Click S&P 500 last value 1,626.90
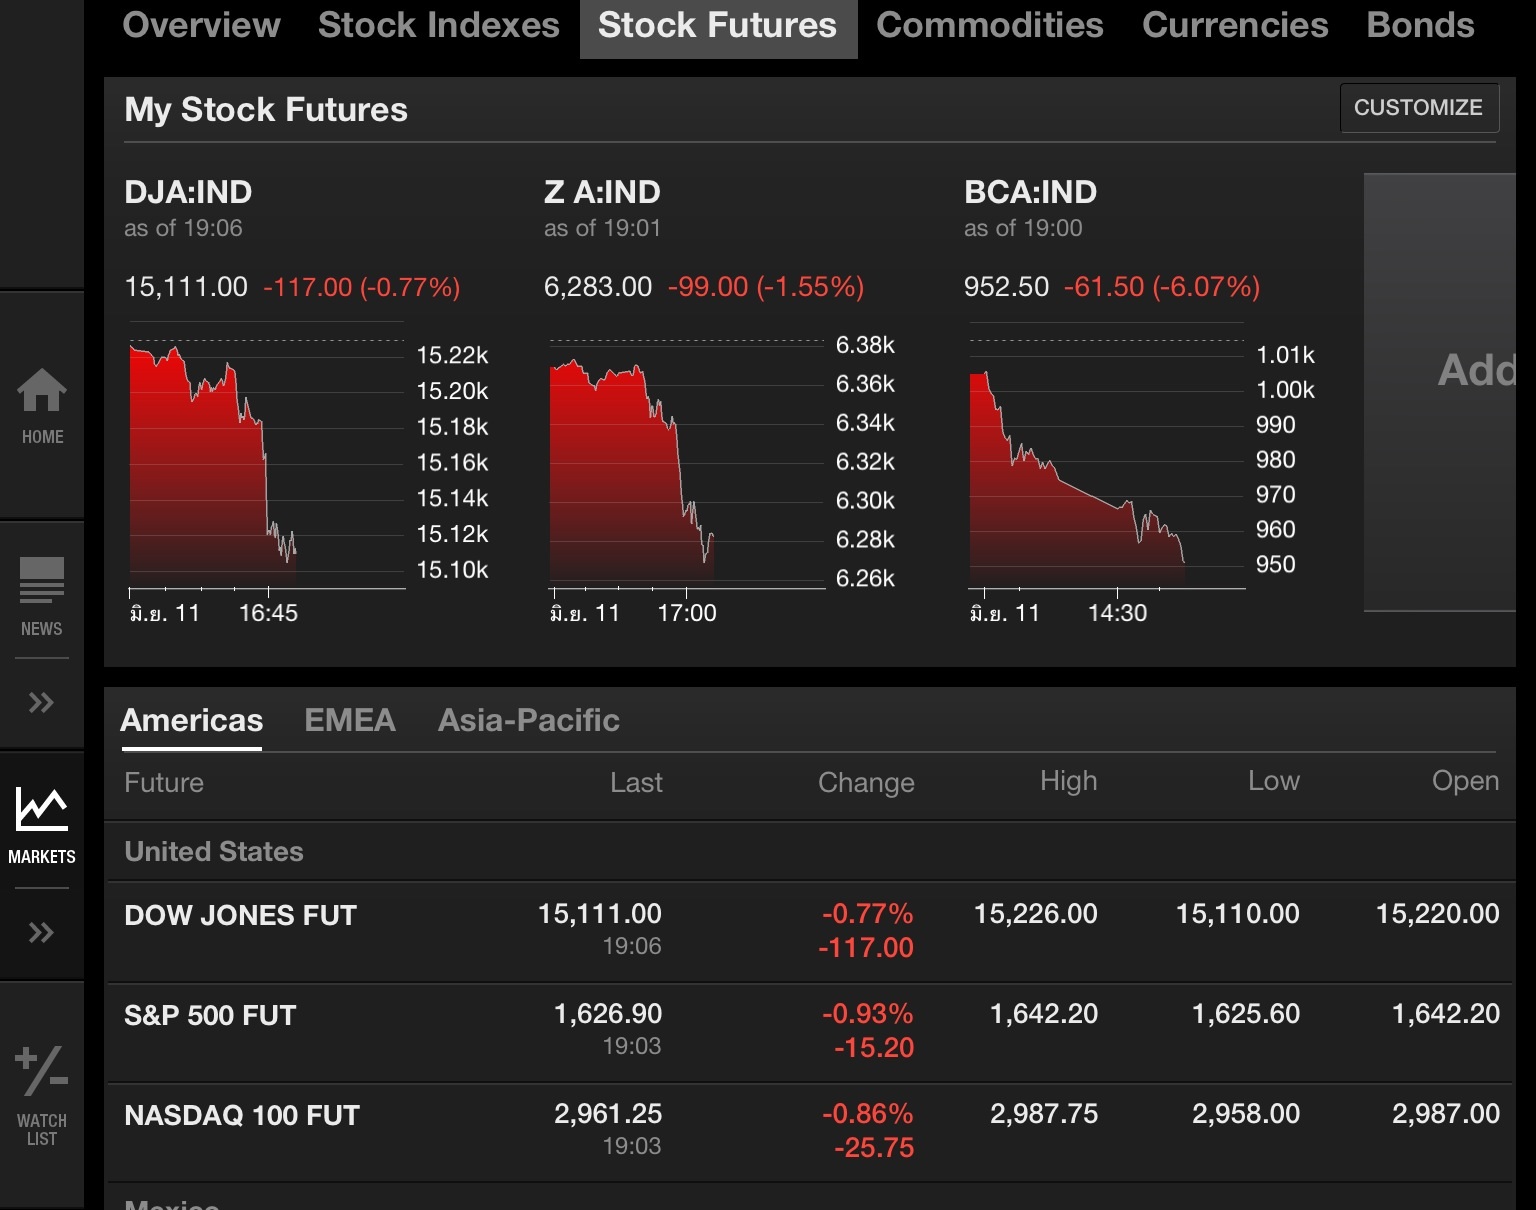The width and height of the screenshot is (1536, 1210). (608, 1013)
